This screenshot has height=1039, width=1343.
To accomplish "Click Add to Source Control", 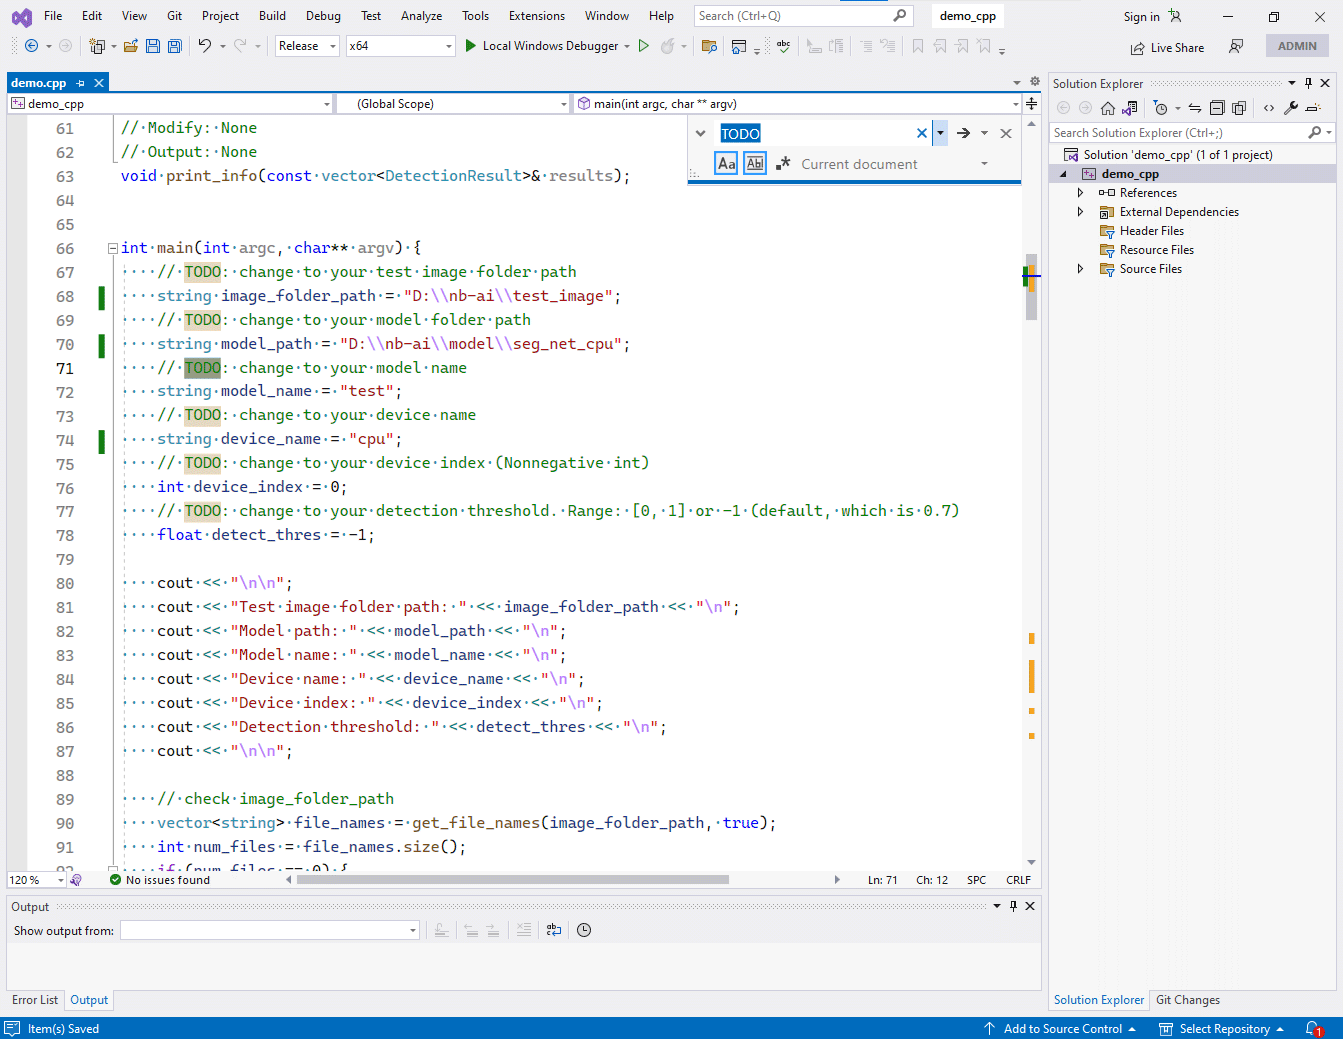I will (1060, 1028).
